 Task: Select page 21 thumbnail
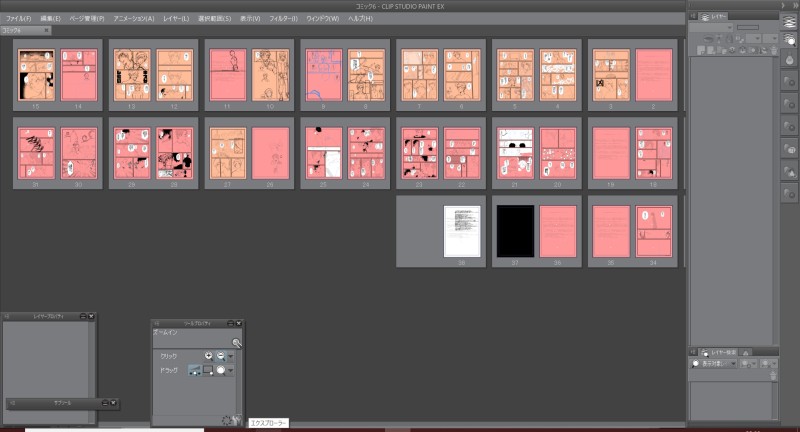pos(515,153)
